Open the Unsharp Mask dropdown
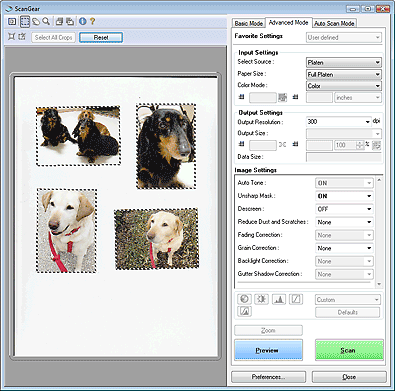Image resolution: width=395 pixels, height=391 pixels. pyautogui.click(x=344, y=196)
